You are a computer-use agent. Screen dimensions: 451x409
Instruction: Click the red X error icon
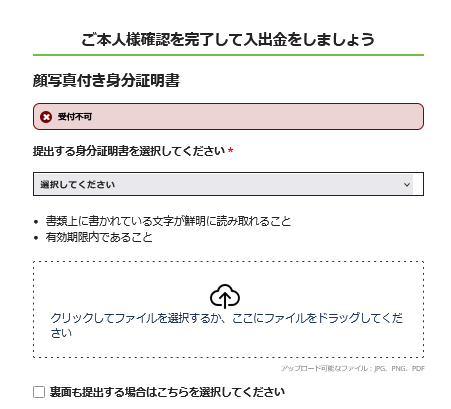coord(46,117)
